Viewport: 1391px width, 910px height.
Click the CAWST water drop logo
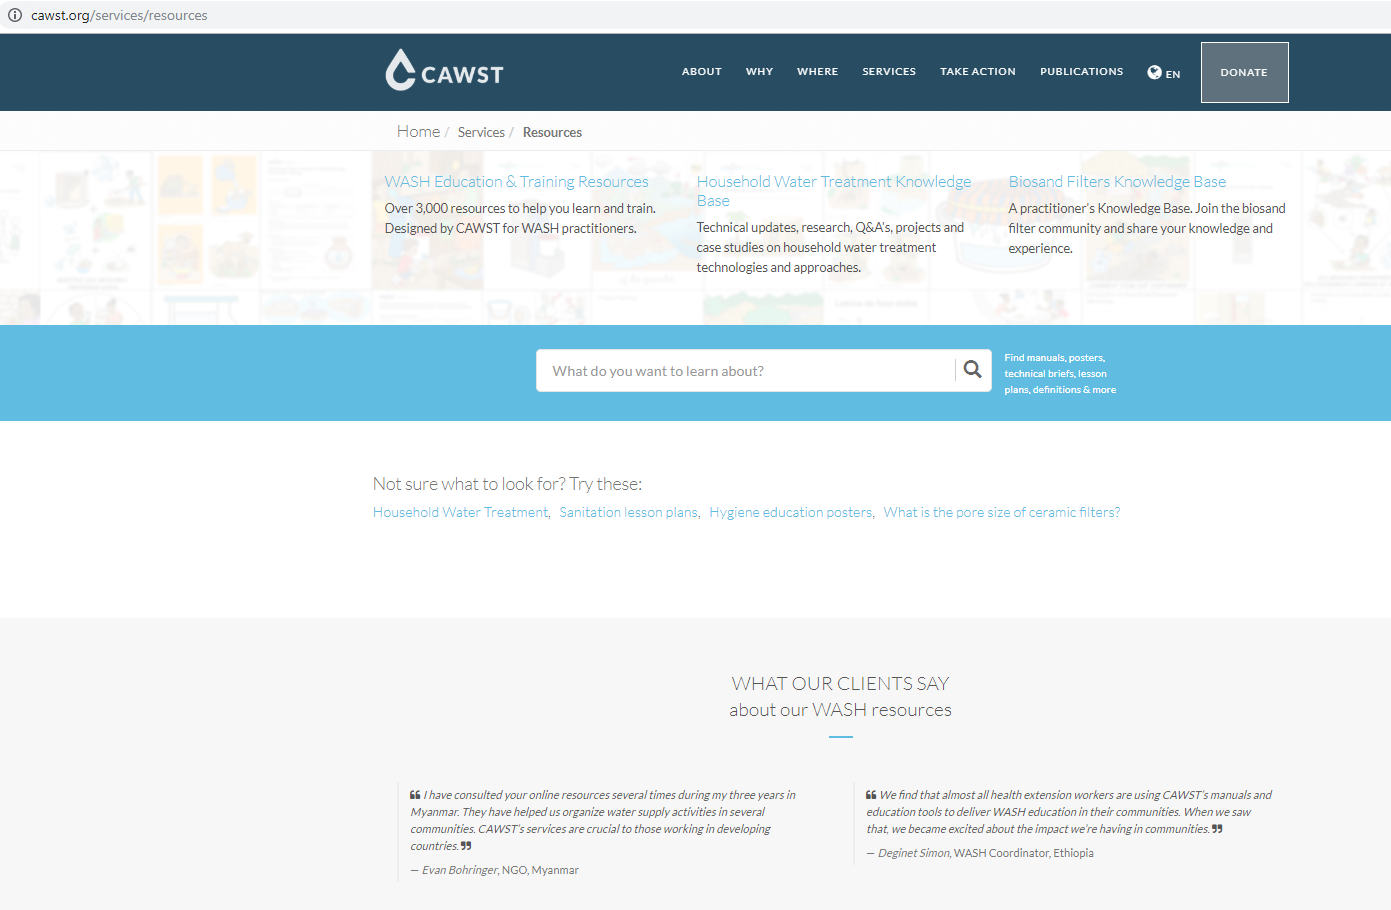pyautogui.click(x=444, y=70)
